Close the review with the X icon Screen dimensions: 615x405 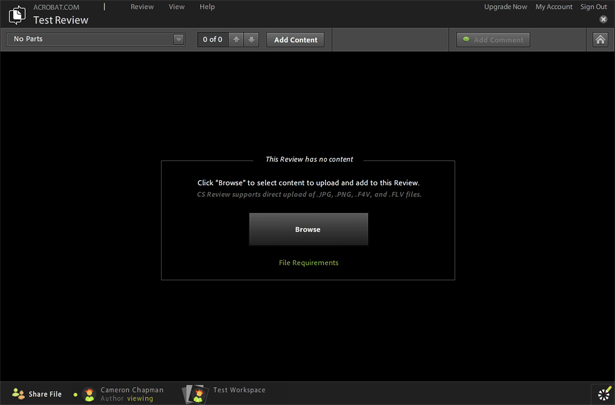pos(603,19)
